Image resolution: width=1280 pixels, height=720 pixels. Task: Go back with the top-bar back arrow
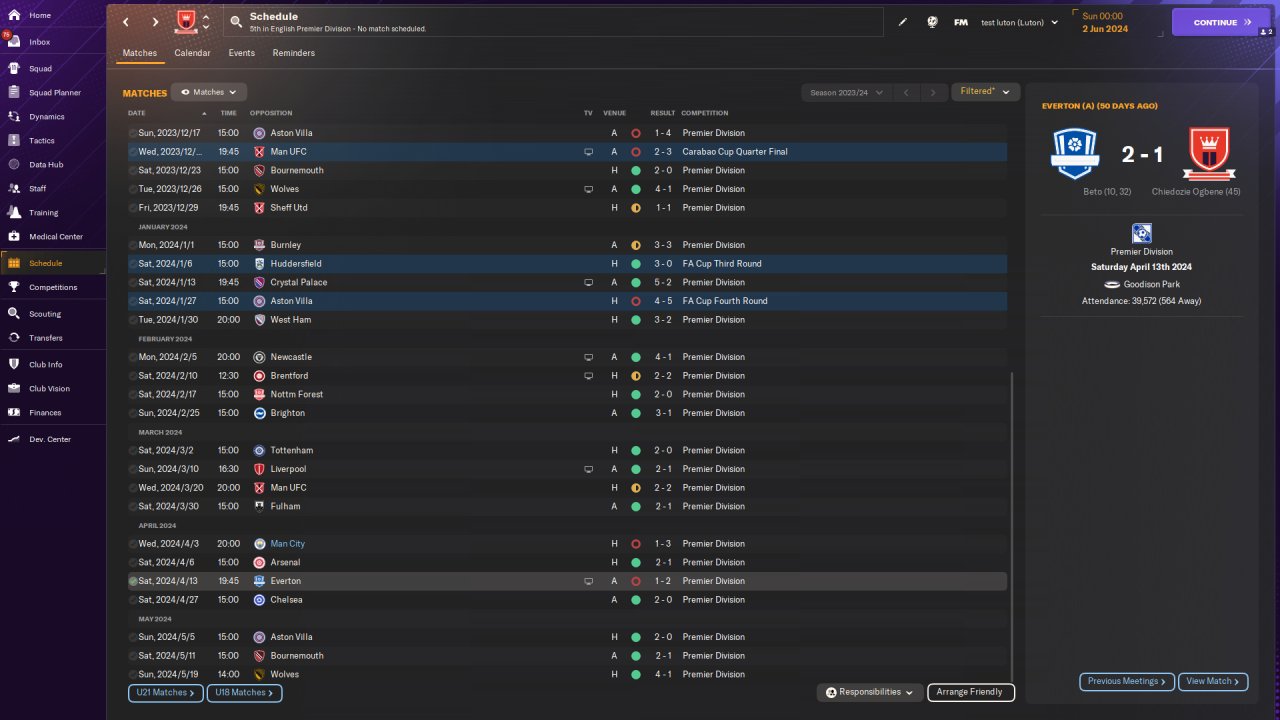tap(125, 22)
